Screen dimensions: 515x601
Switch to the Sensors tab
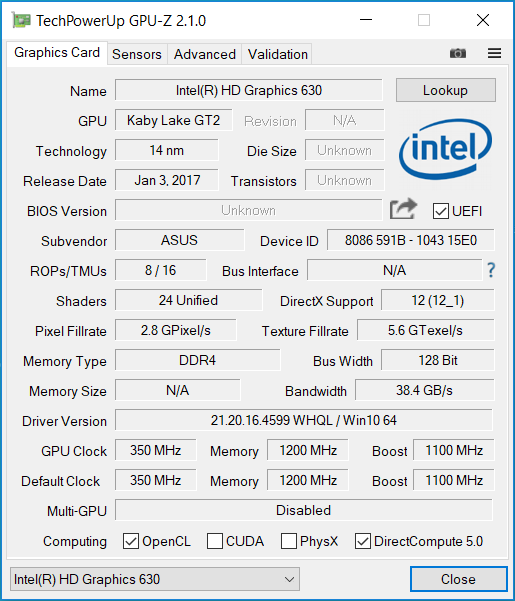pos(137,54)
